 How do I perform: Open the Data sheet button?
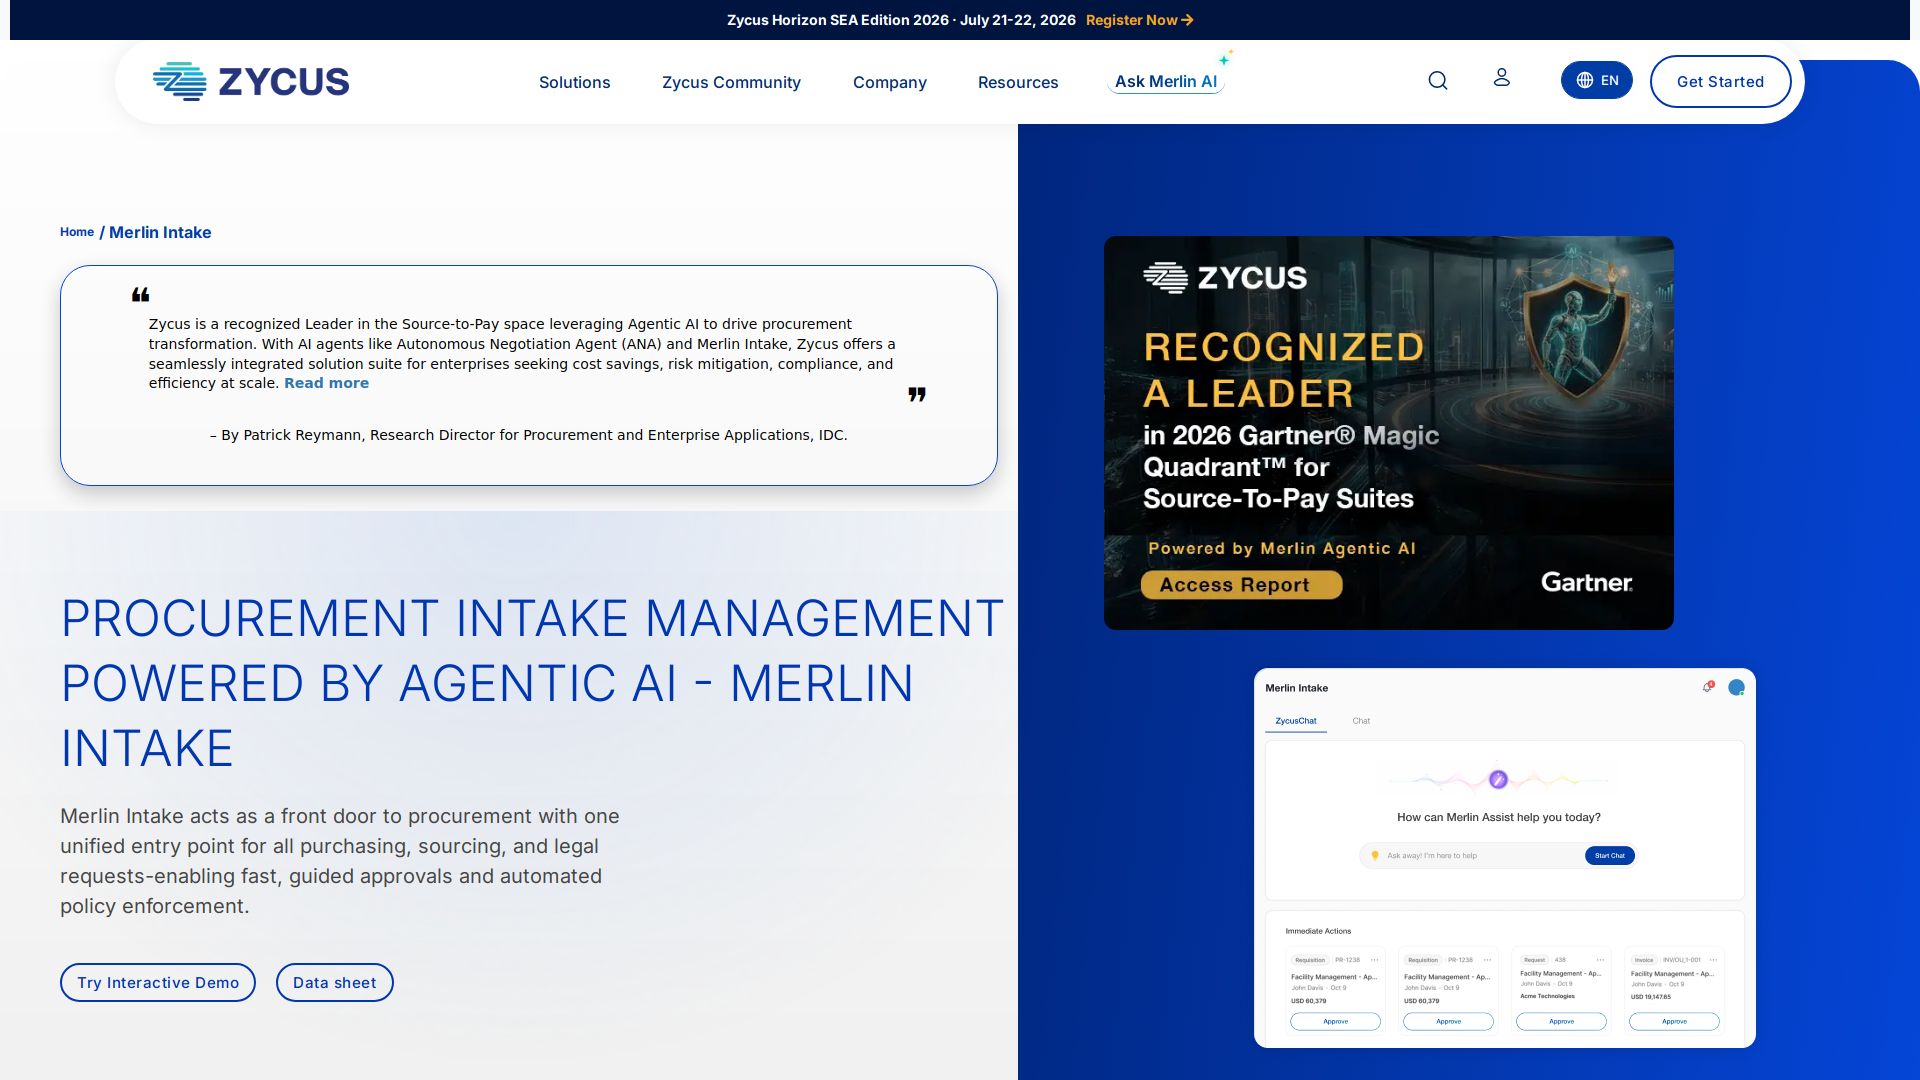pos(335,983)
